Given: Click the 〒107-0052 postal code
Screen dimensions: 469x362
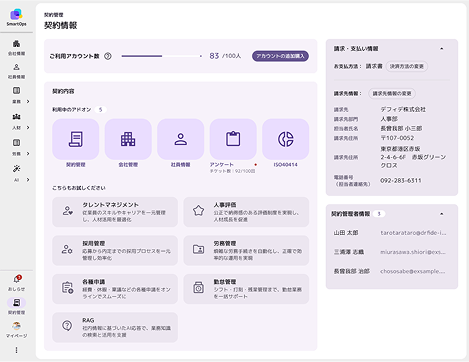Looking at the screenshot, I should pos(397,138).
